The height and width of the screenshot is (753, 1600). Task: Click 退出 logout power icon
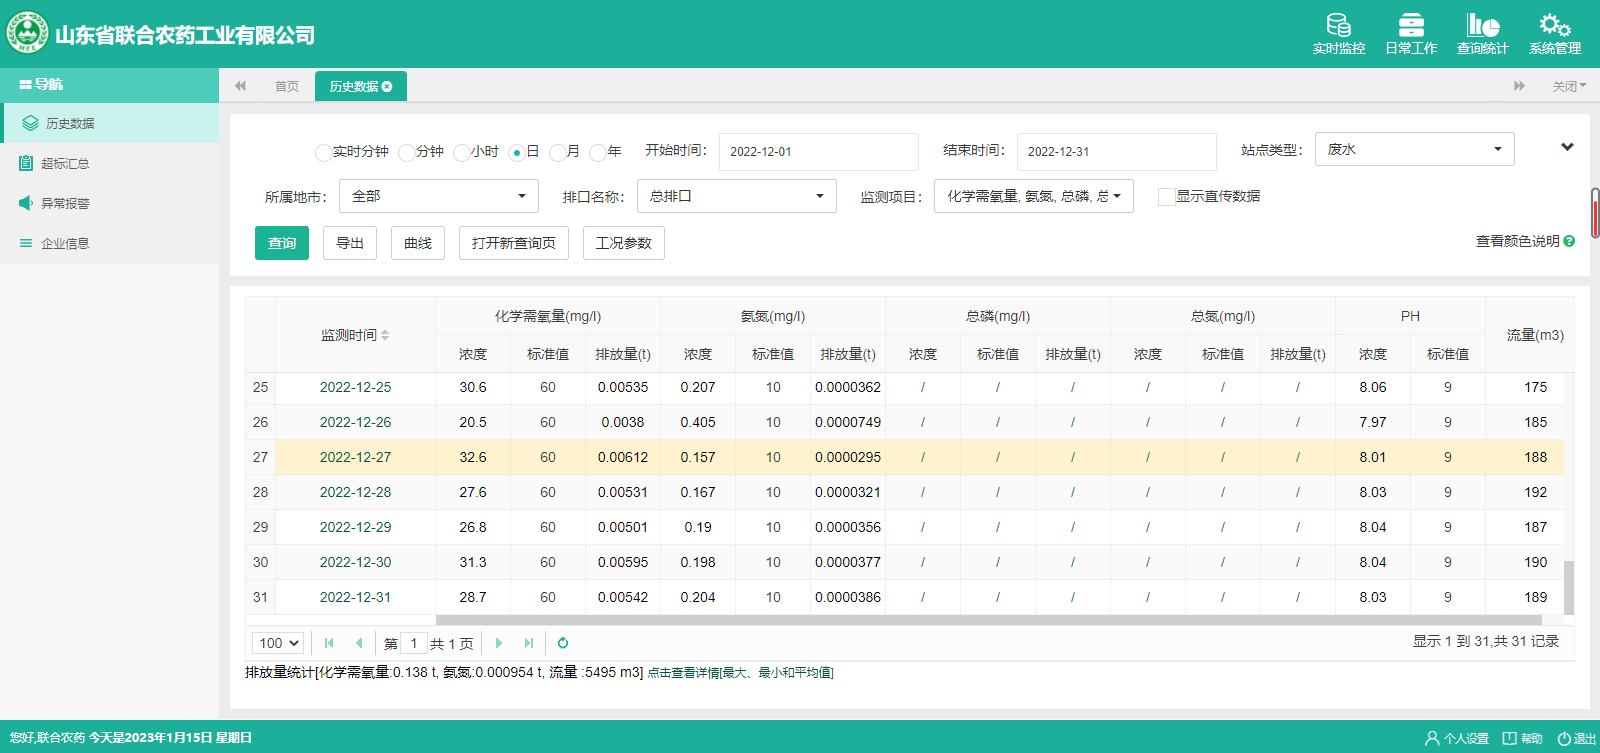[1564, 738]
